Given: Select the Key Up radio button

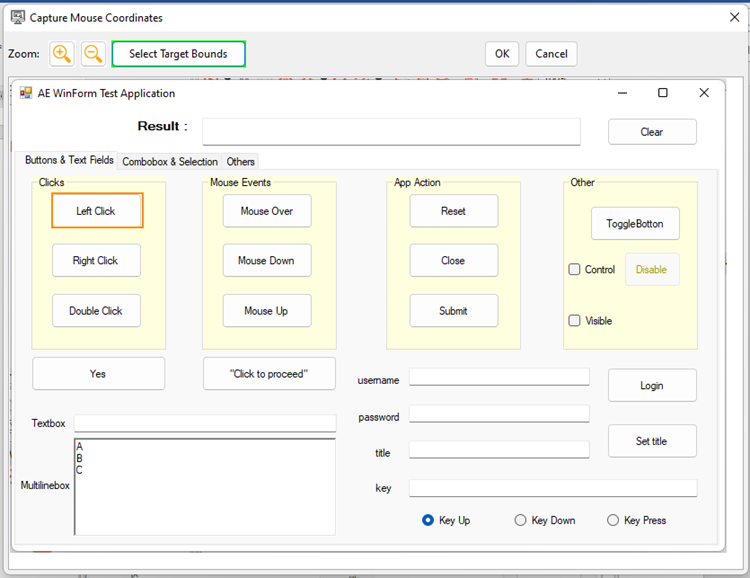Looking at the screenshot, I should click(x=428, y=520).
